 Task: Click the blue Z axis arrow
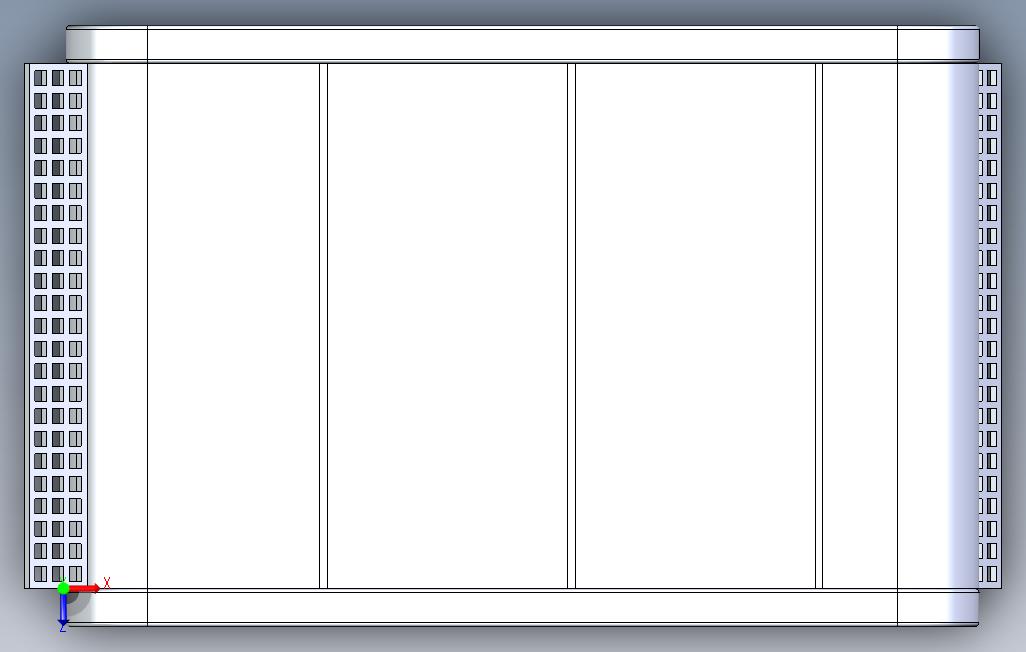63,609
